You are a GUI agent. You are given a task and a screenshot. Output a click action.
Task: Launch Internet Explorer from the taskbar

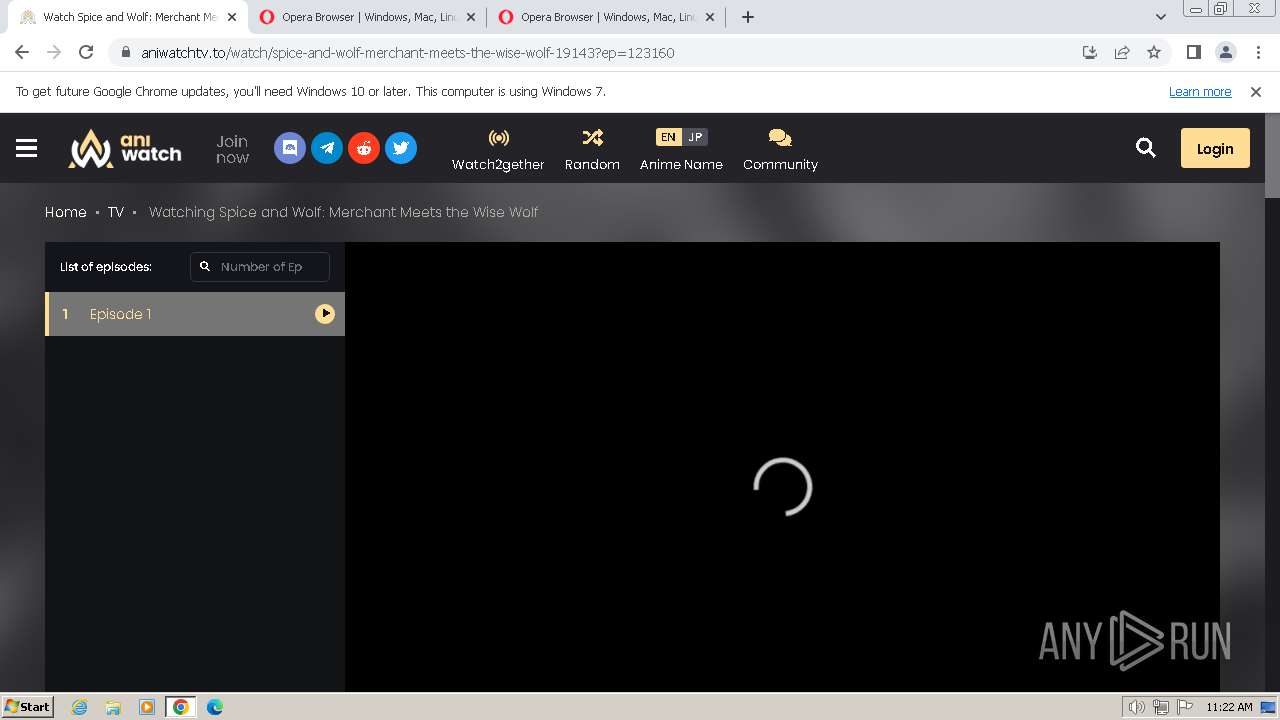pos(80,707)
